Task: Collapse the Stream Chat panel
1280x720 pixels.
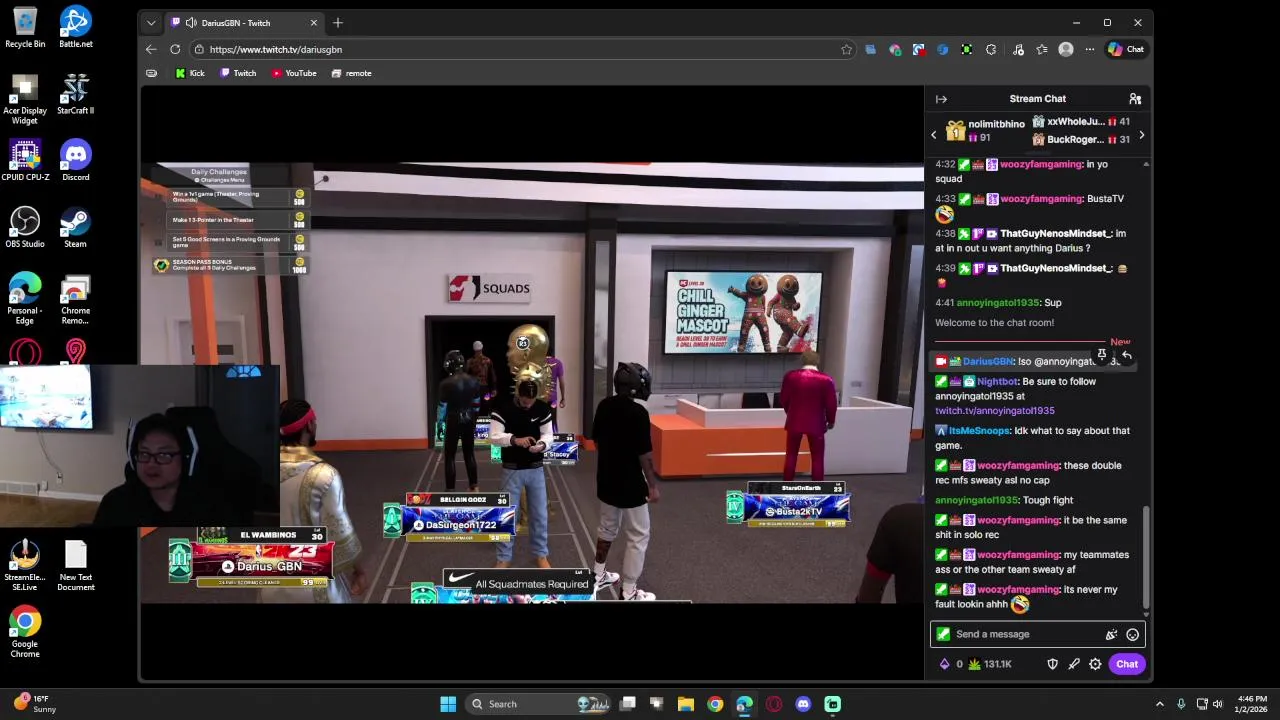Action: tap(941, 99)
